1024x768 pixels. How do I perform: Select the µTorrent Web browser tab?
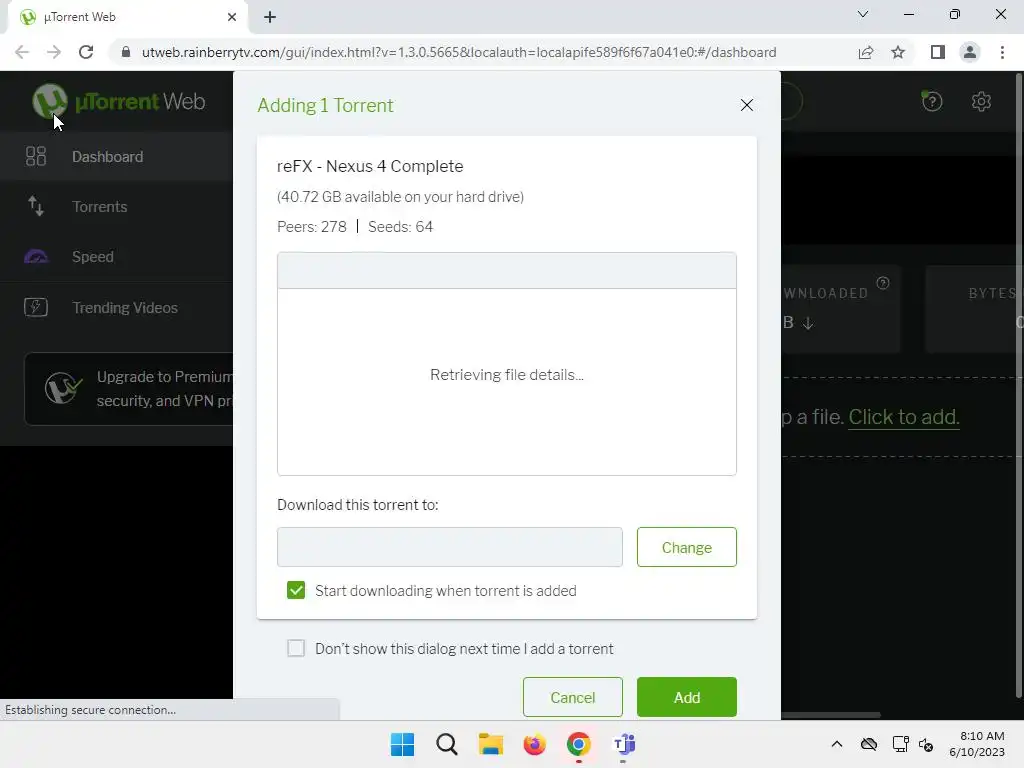coord(127,17)
